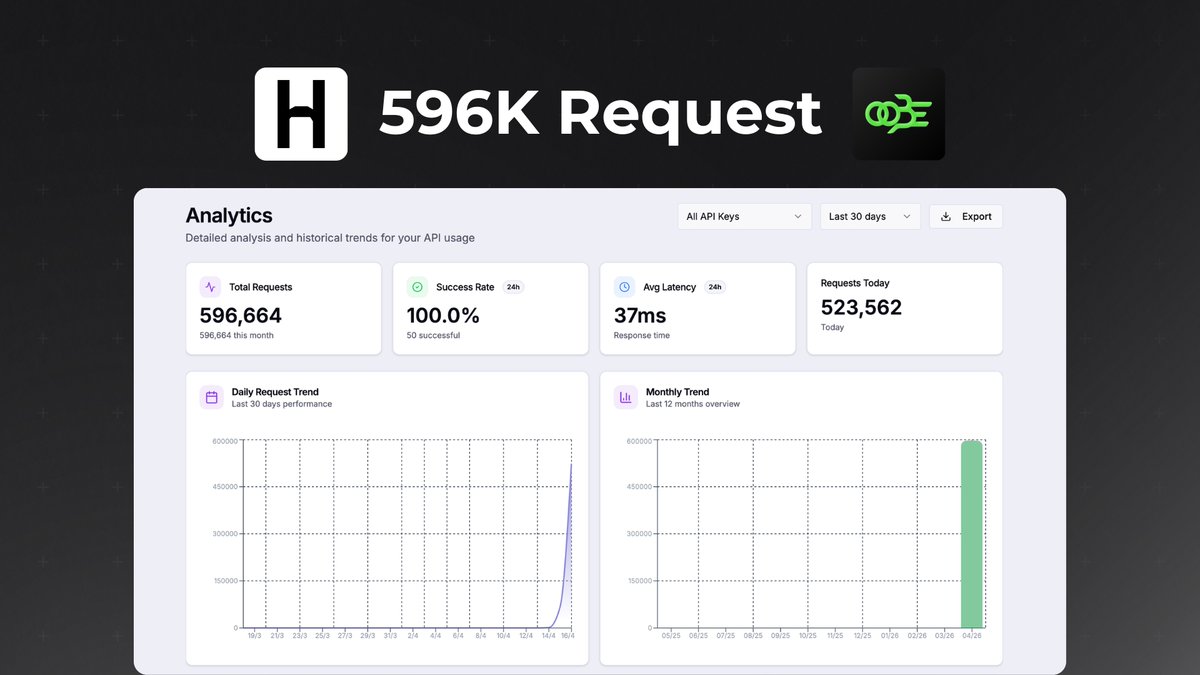Viewport: 1200px width, 675px height.
Task: Click the 'Monthly Trend' title
Action: click(678, 392)
